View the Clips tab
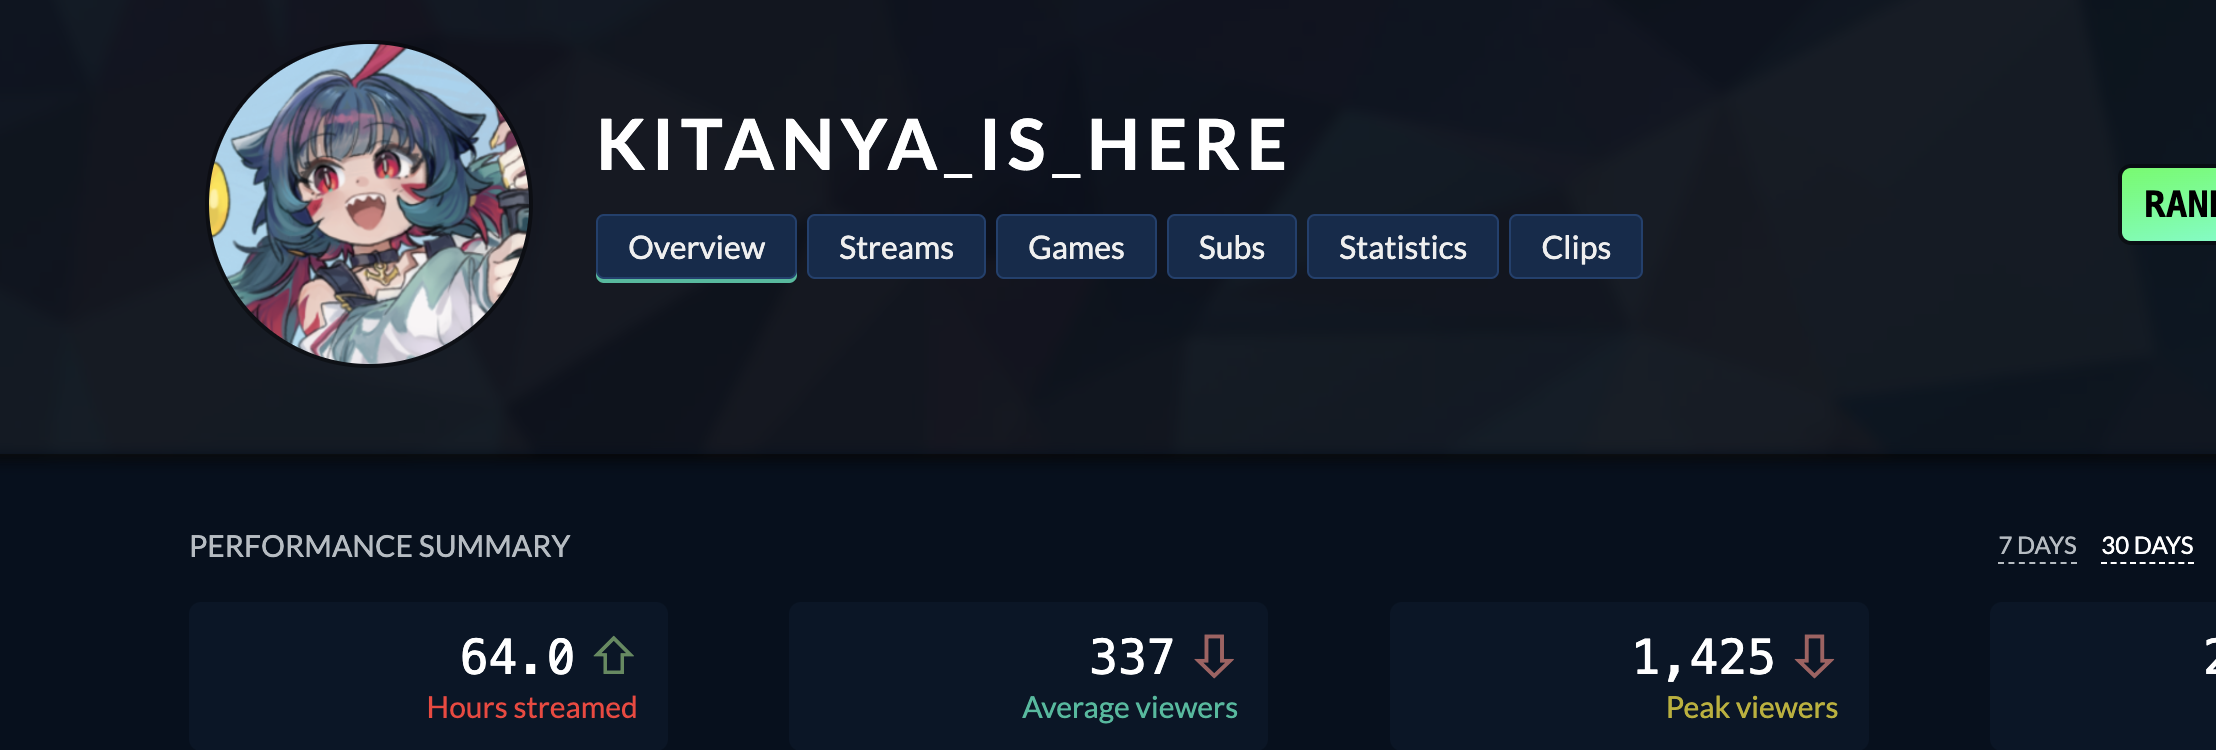Viewport: 2216px width, 750px height. click(x=1575, y=247)
